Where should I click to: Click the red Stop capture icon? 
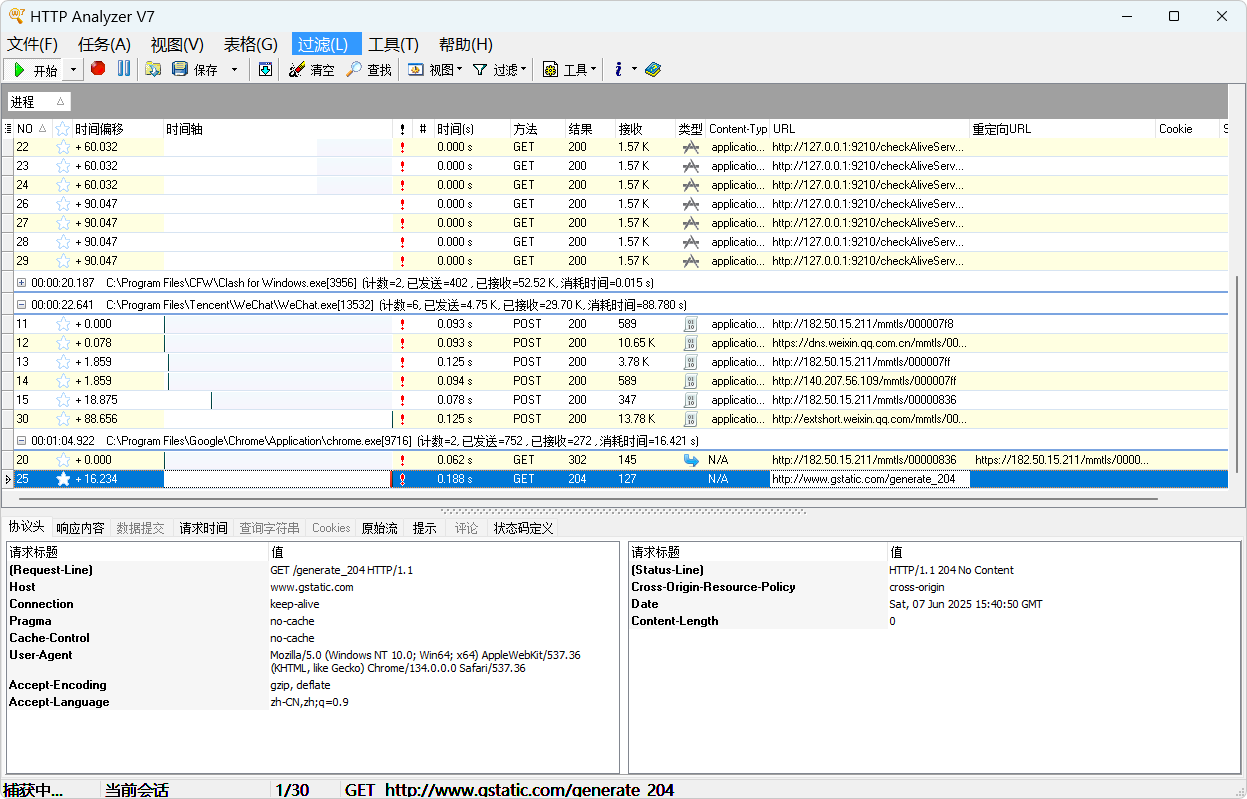(x=98, y=69)
